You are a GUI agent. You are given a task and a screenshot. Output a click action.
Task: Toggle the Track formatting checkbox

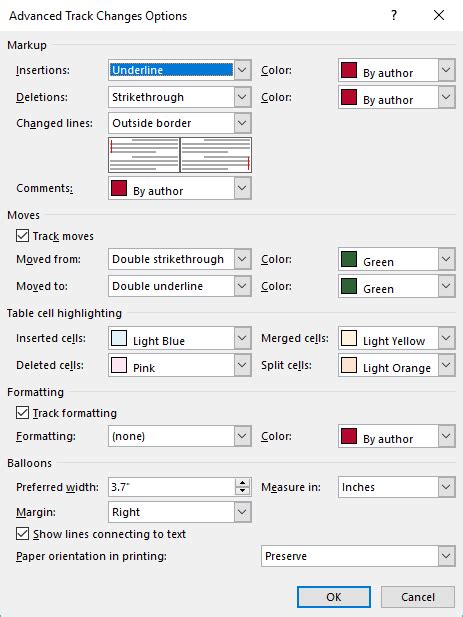(22, 413)
